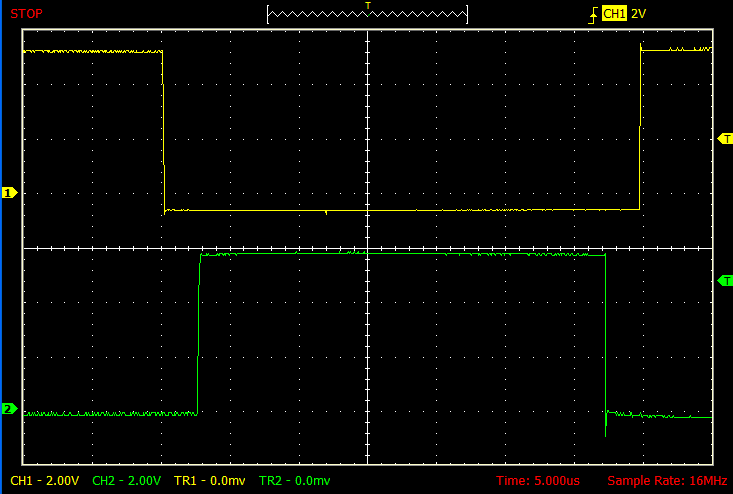Click the CH1 - 2.00V scale readout

click(x=44, y=480)
